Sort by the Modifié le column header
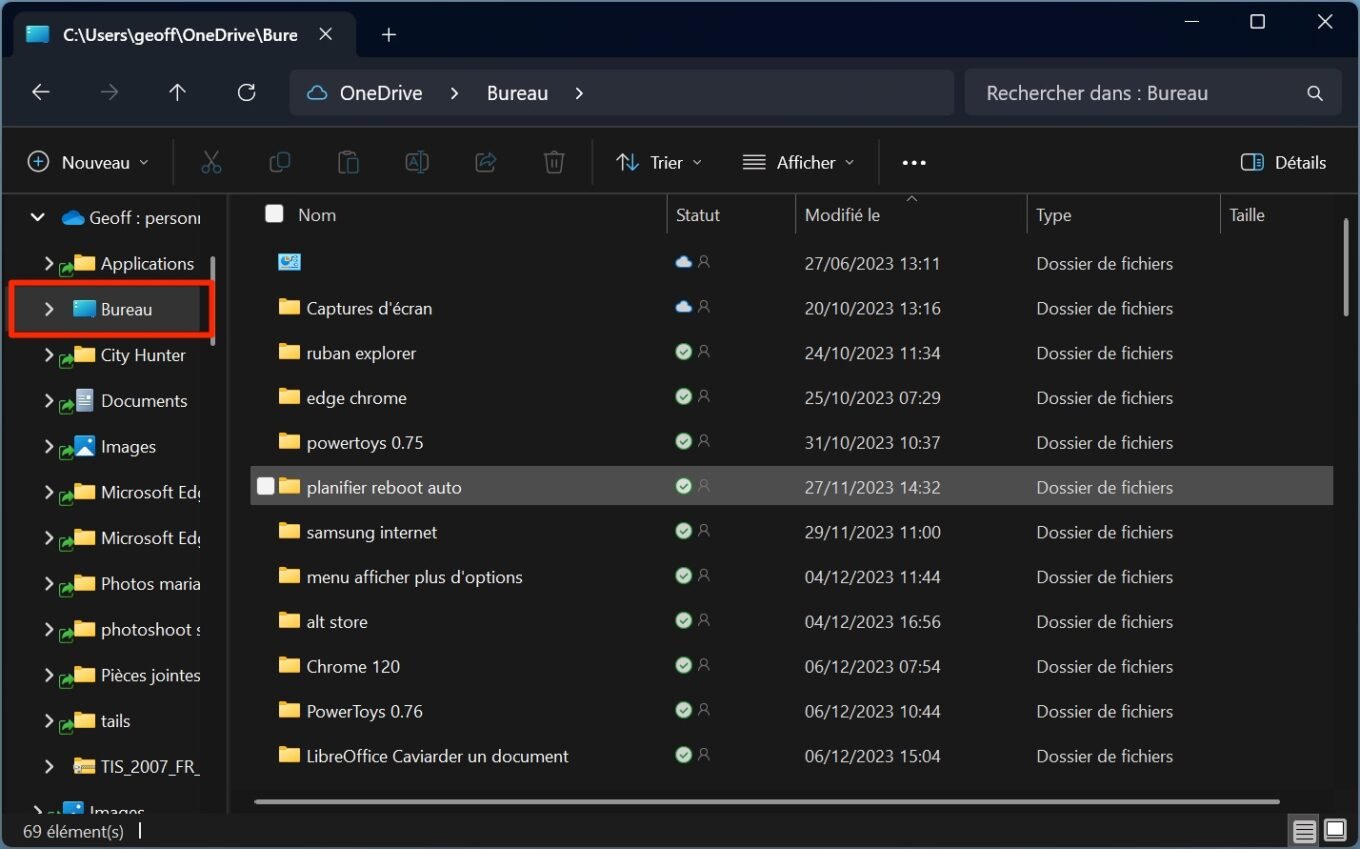This screenshot has width=1360, height=849. [842, 214]
